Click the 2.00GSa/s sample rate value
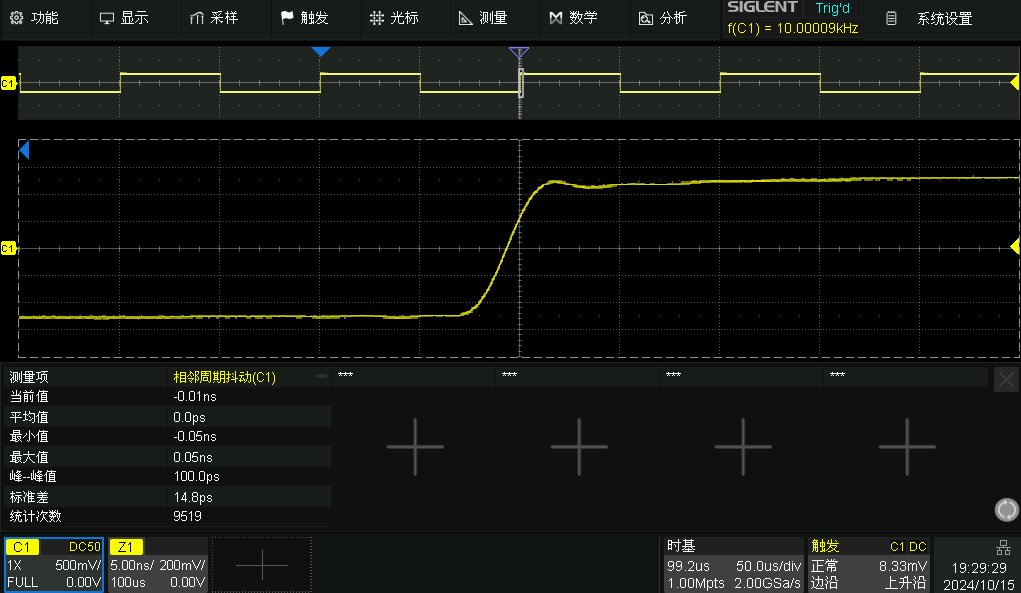Viewport: 1021px width, 593px height. [767, 583]
